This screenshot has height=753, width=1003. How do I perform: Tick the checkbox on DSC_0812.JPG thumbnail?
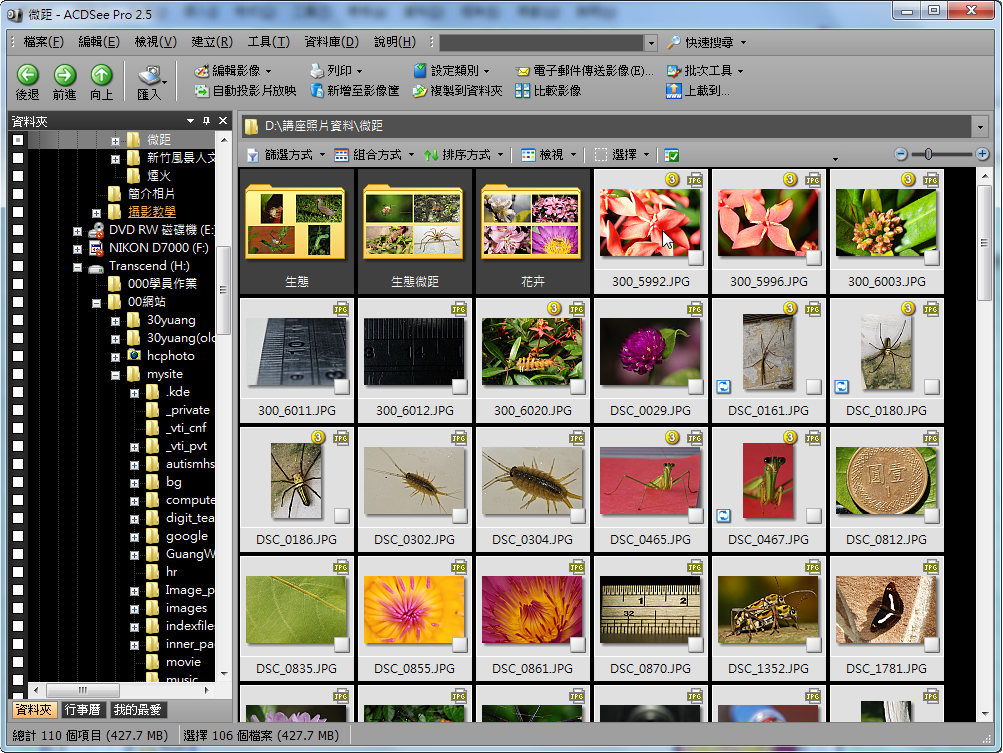(933, 515)
